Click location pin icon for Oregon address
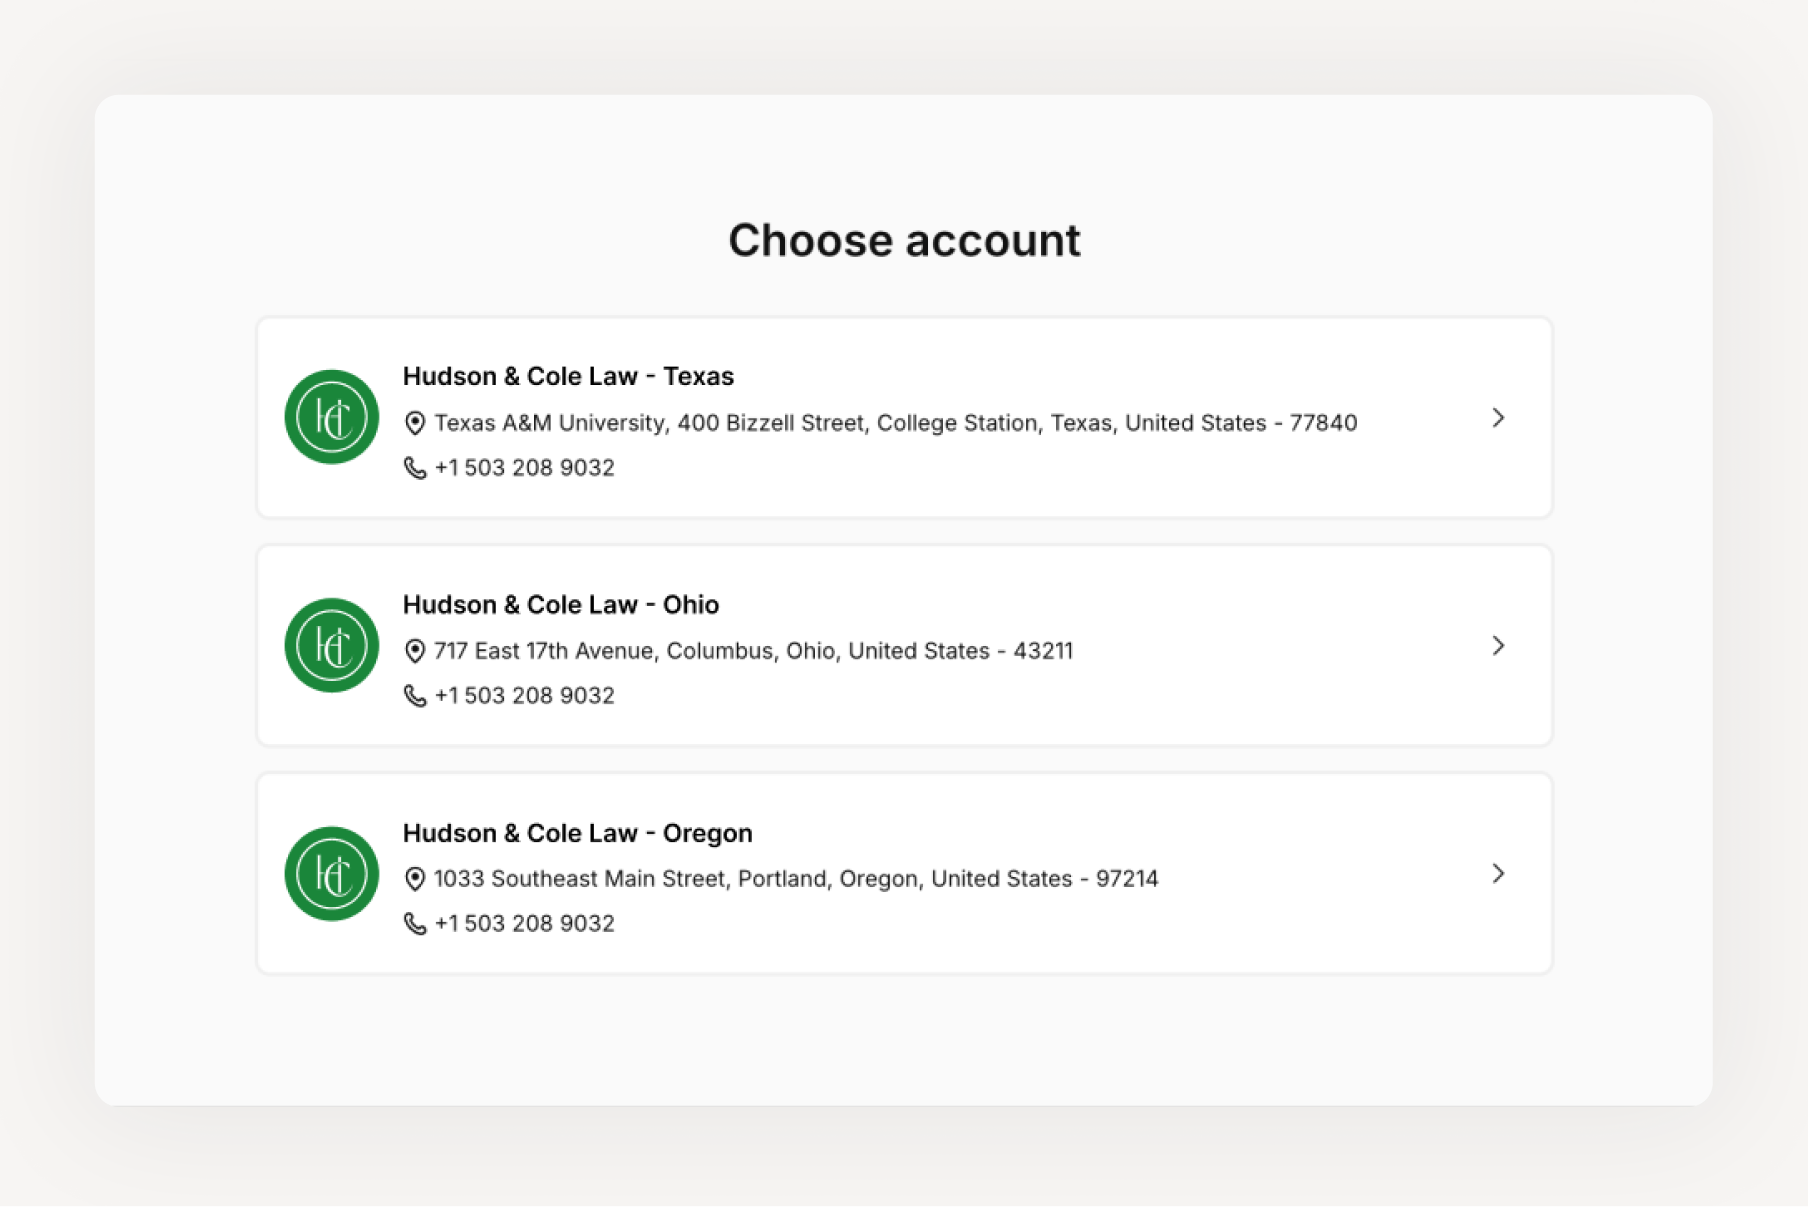The width and height of the screenshot is (1808, 1207). coord(415,879)
